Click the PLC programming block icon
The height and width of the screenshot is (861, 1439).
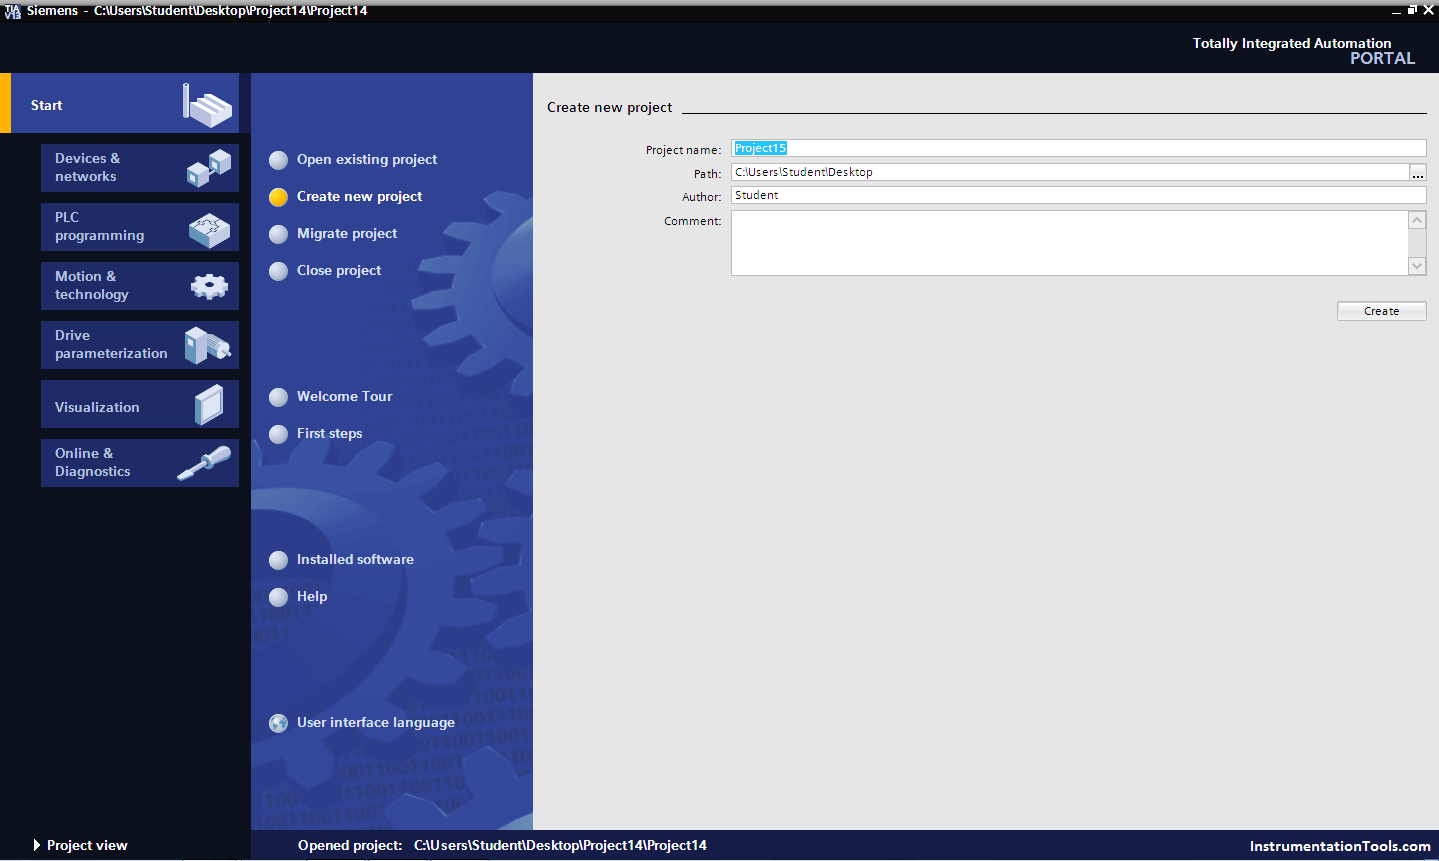pyautogui.click(x=209, y=230)
